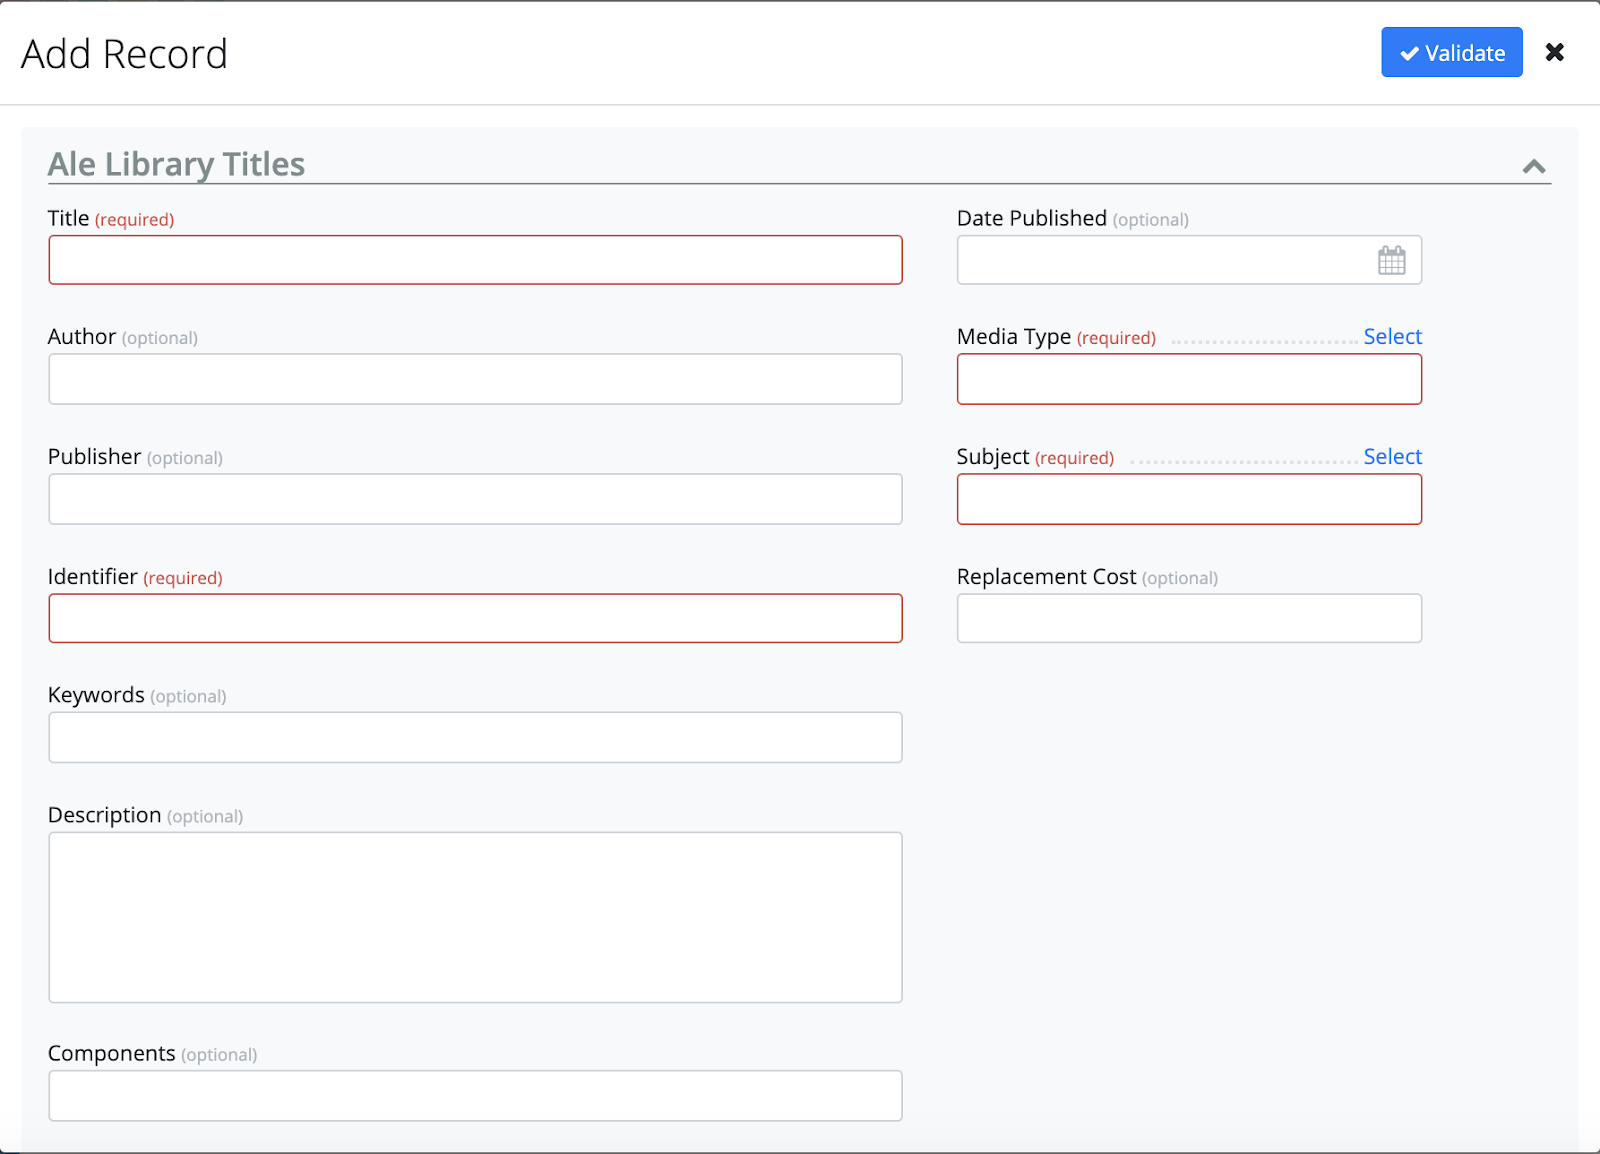Click Select link for Media Type
Viewport: 1600px width, 1154px height.
[x=1392, y=337]
